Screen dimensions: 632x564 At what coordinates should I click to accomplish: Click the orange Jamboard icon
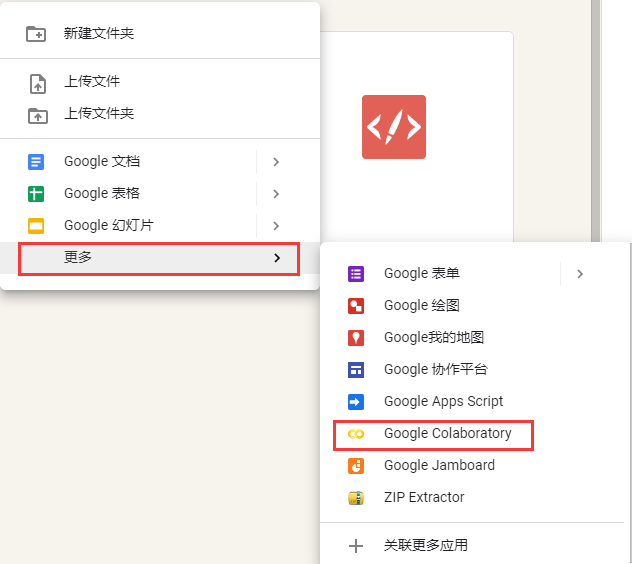pyautogui.click(x=356, y=466)
